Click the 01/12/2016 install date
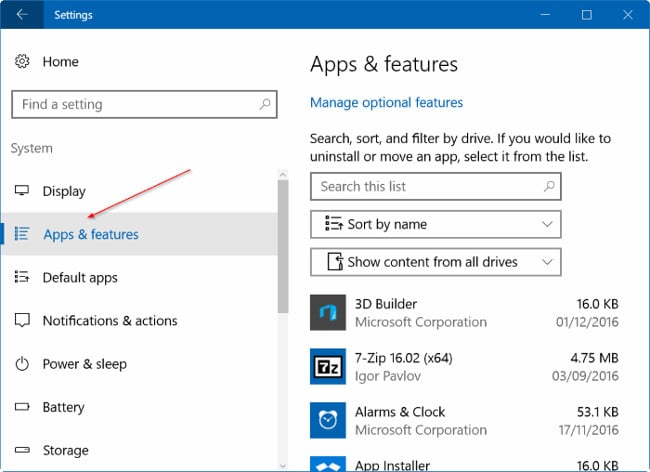The height and width of the screenshot is (472, 650). click(x=587, y=322)
